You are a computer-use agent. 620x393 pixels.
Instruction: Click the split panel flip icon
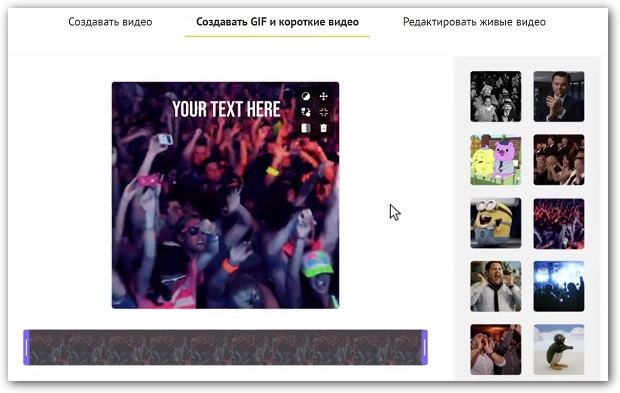[x=306, y=128]
